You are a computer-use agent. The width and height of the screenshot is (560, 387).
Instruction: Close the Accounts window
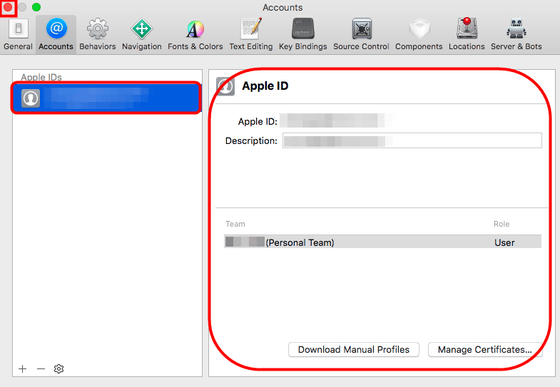tap(8, 7)
